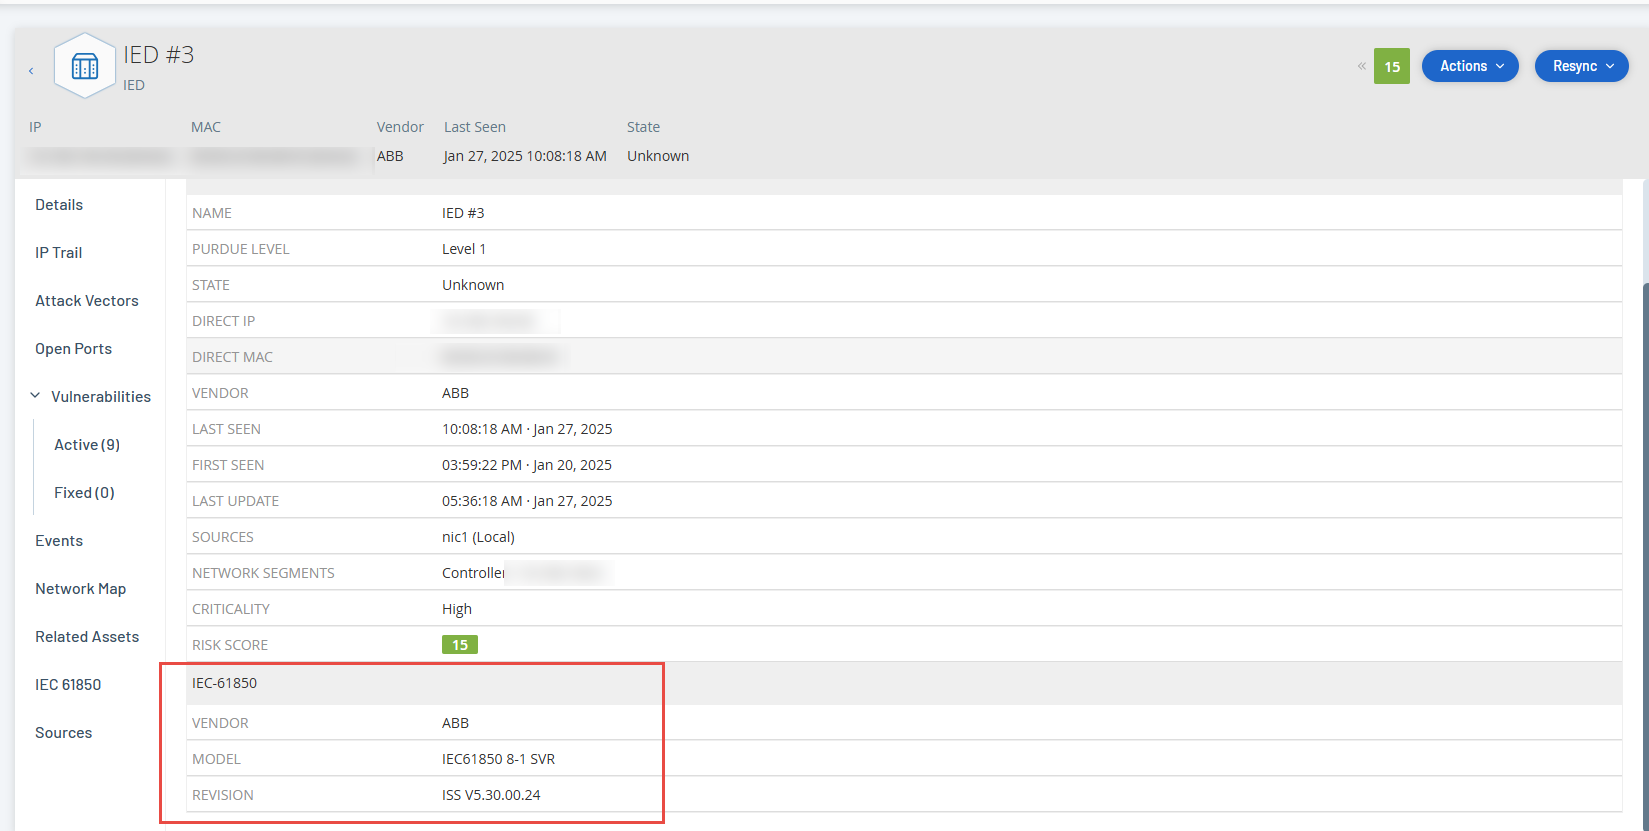Viewport: 1649px width, 831px height.
Task: Open the Attack Vectors tab
Action: (x=87, y=301)
